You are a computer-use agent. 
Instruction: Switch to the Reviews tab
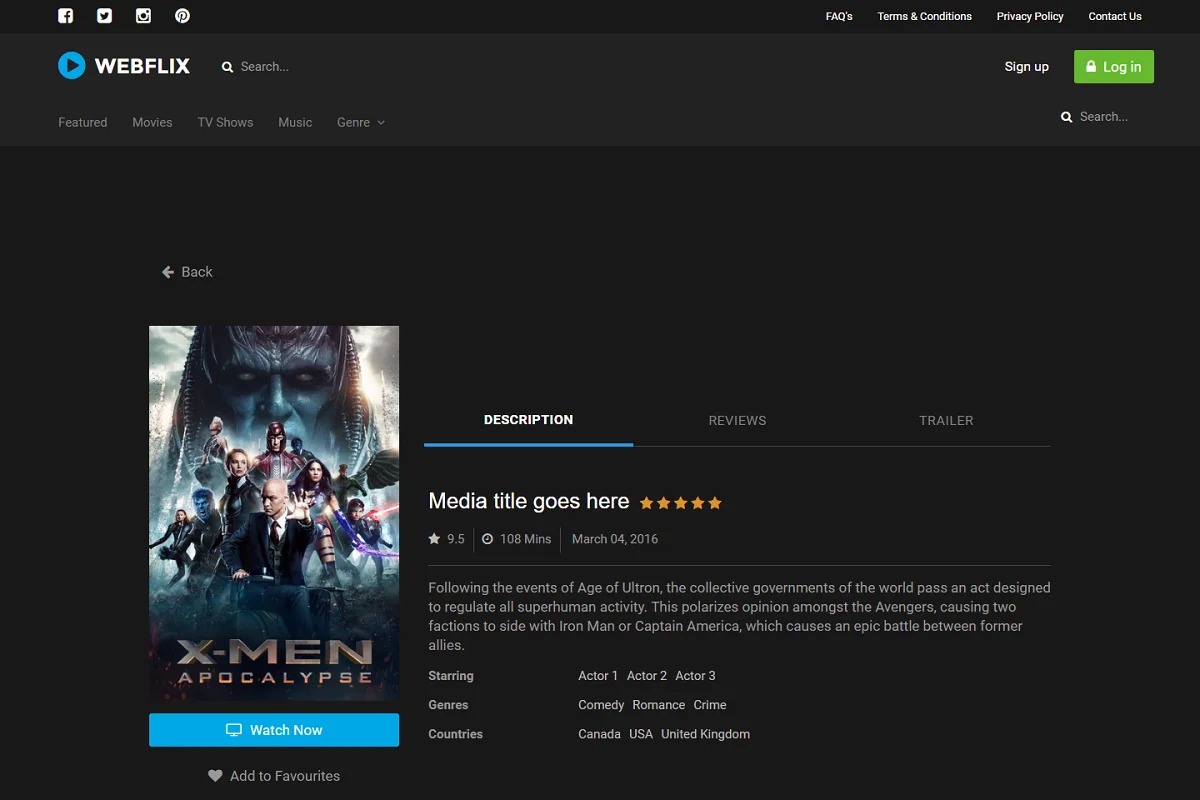tap(737, 421)
